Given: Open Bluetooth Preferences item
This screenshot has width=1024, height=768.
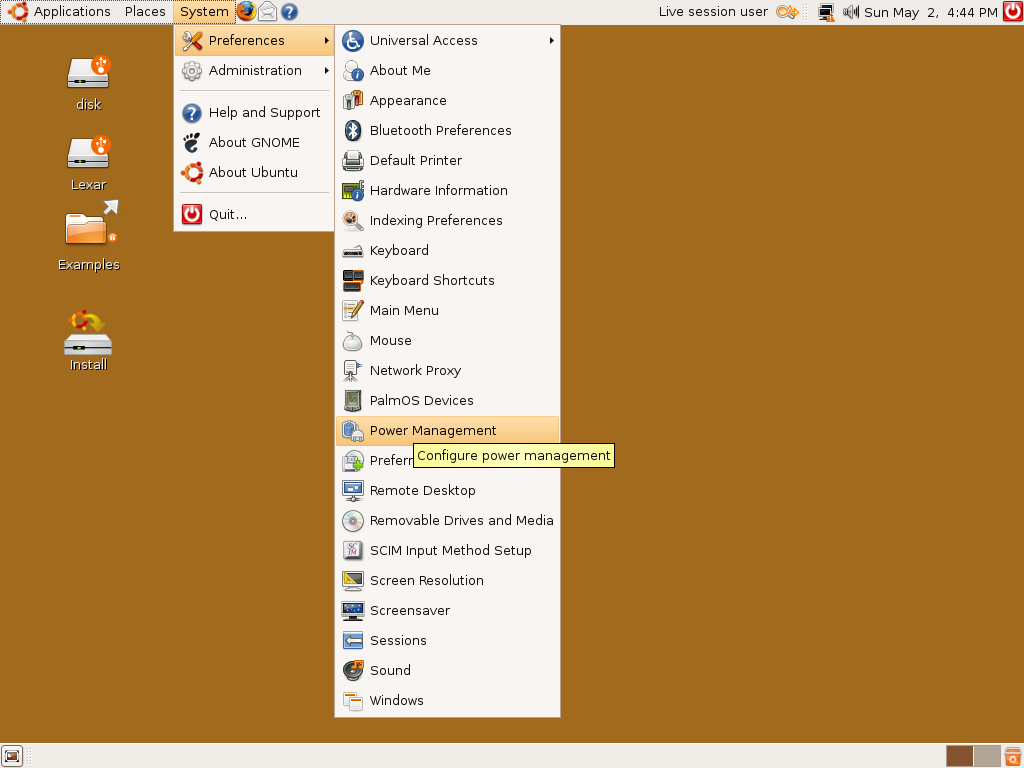Looking at the screenshot, I should click(x=448, y=131).
